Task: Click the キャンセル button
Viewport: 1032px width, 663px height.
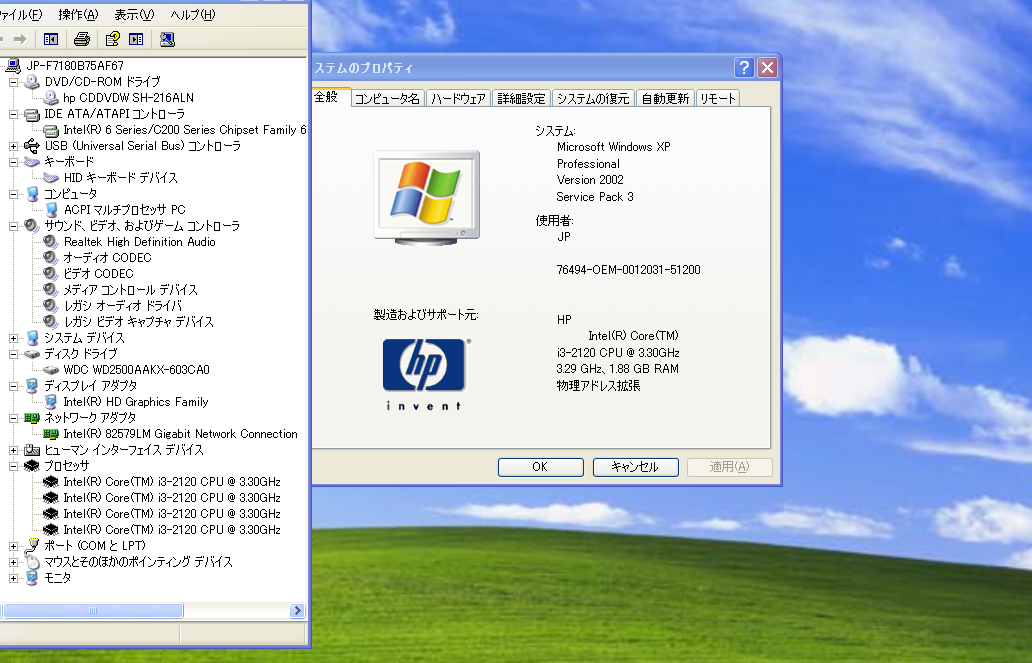Action: coord(635,467)
